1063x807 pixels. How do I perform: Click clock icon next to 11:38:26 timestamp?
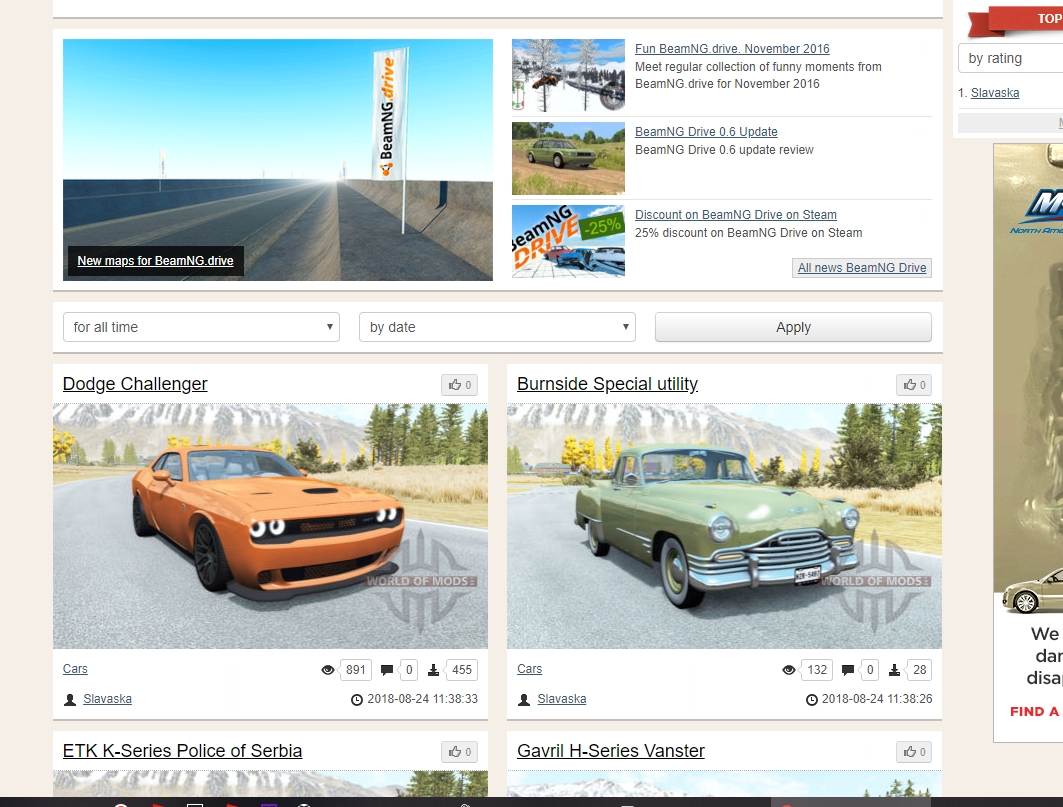click(811, 700)
